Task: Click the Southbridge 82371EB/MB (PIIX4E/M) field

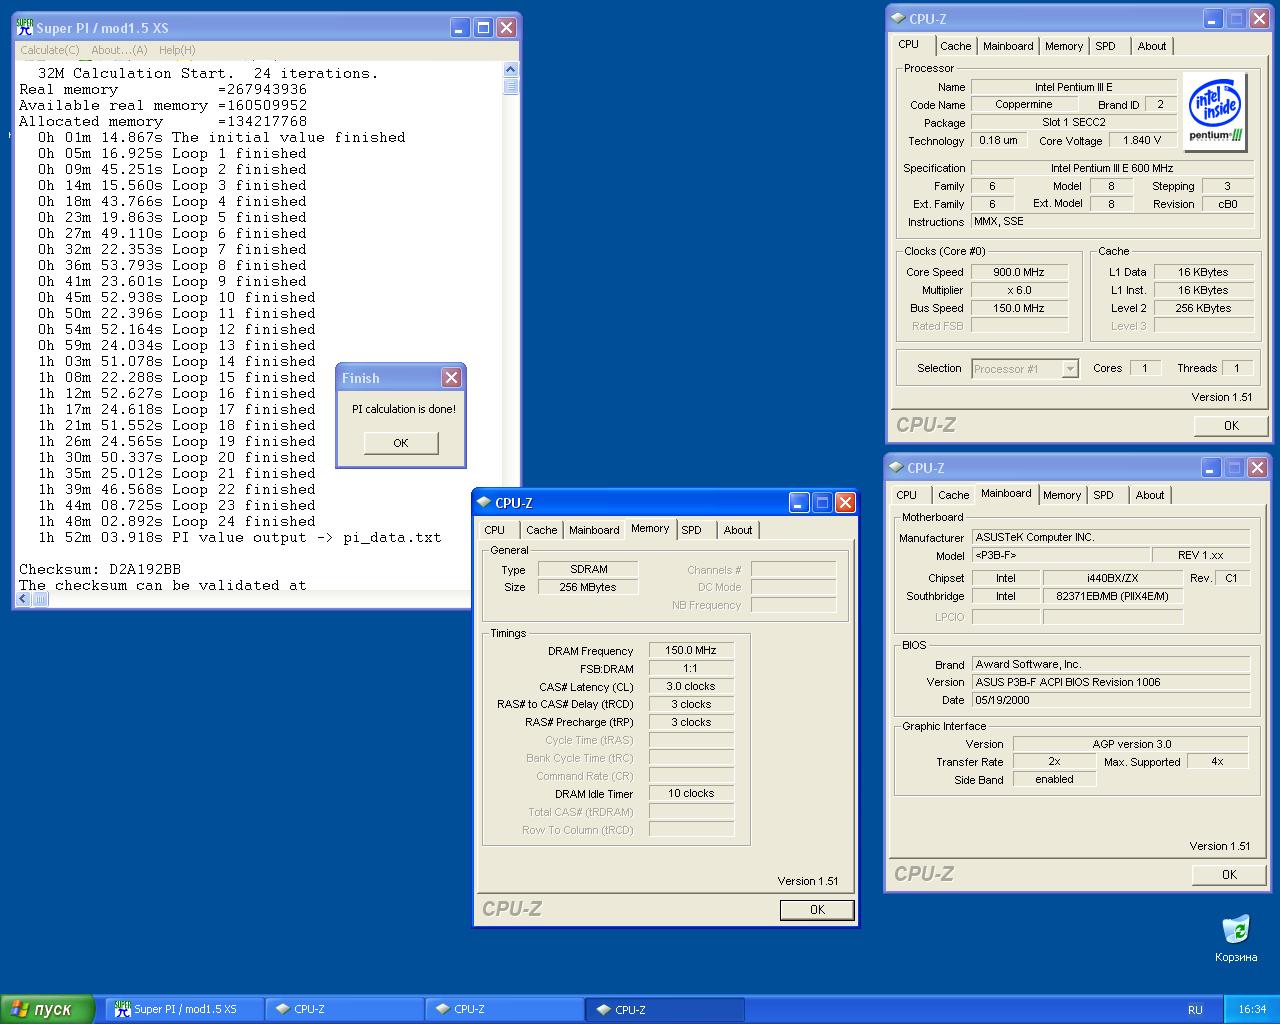Action: click(1112, 596)
